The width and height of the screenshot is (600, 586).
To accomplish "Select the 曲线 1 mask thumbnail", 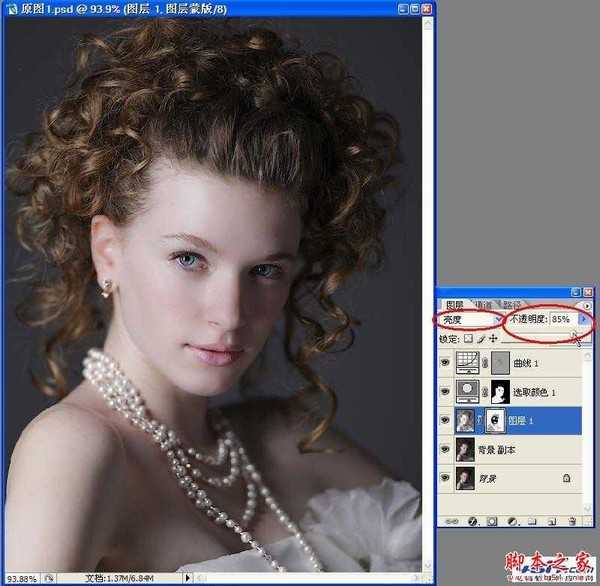I will (x=500, y=363).
